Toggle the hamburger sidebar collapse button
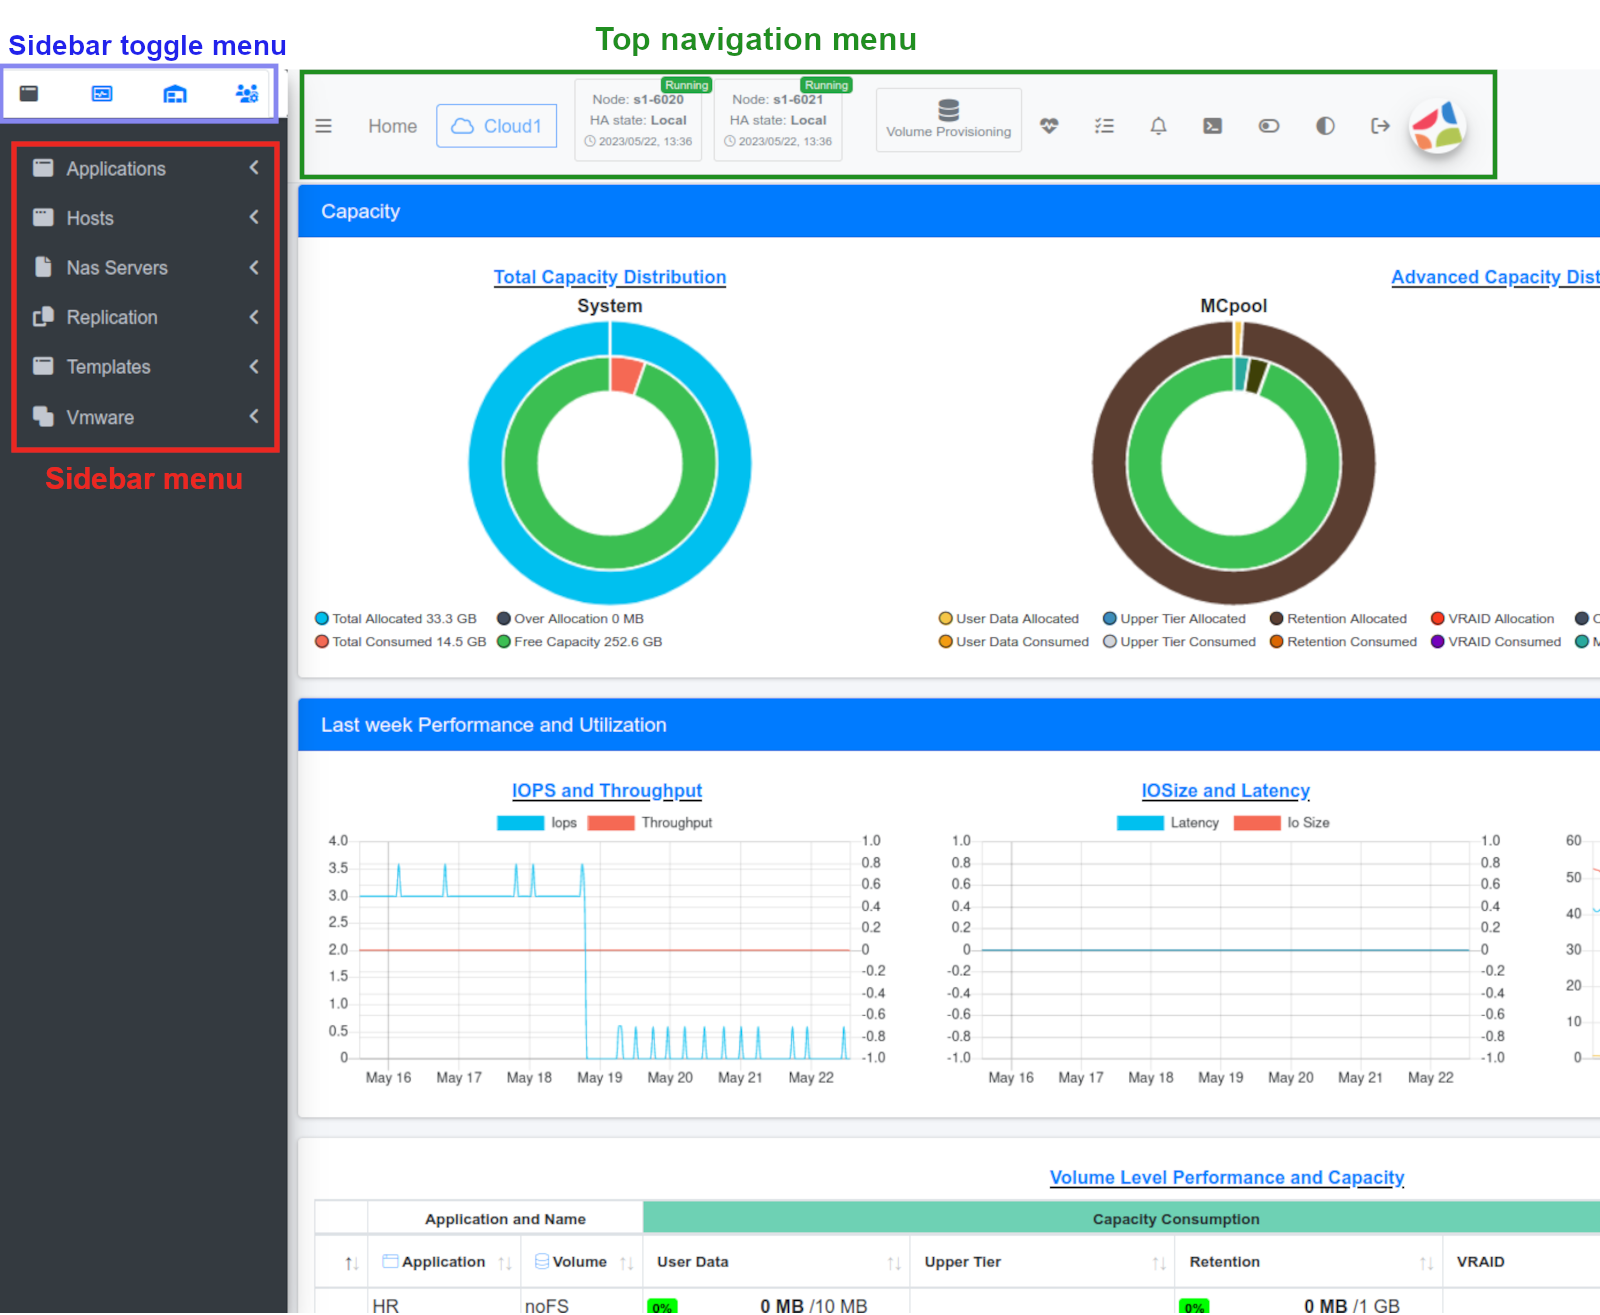 323,126
